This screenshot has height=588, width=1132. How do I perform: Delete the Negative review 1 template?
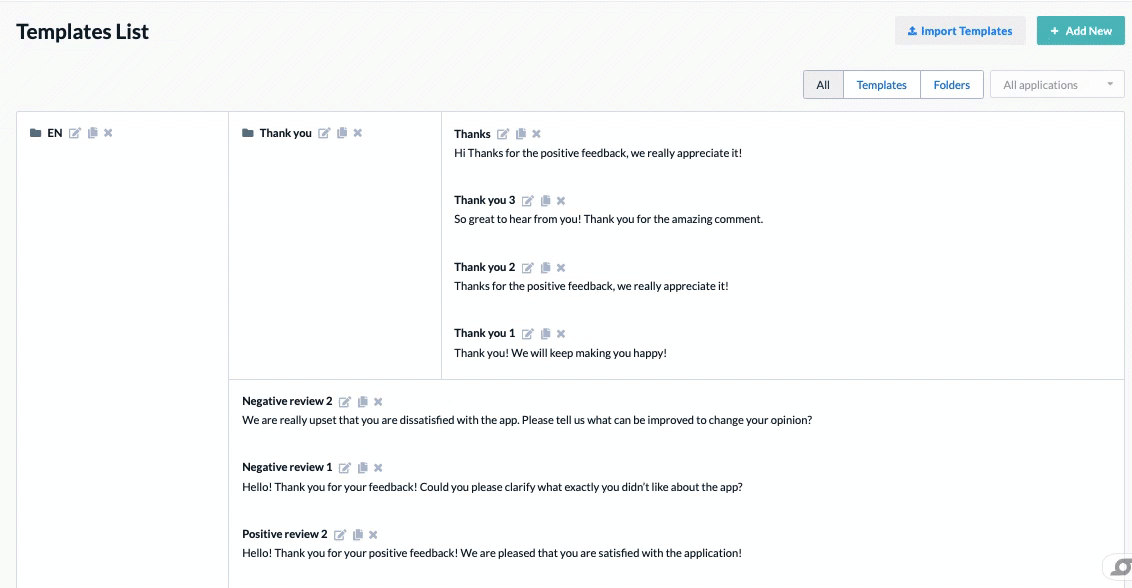pyautogui.click(x=379, y=468)
